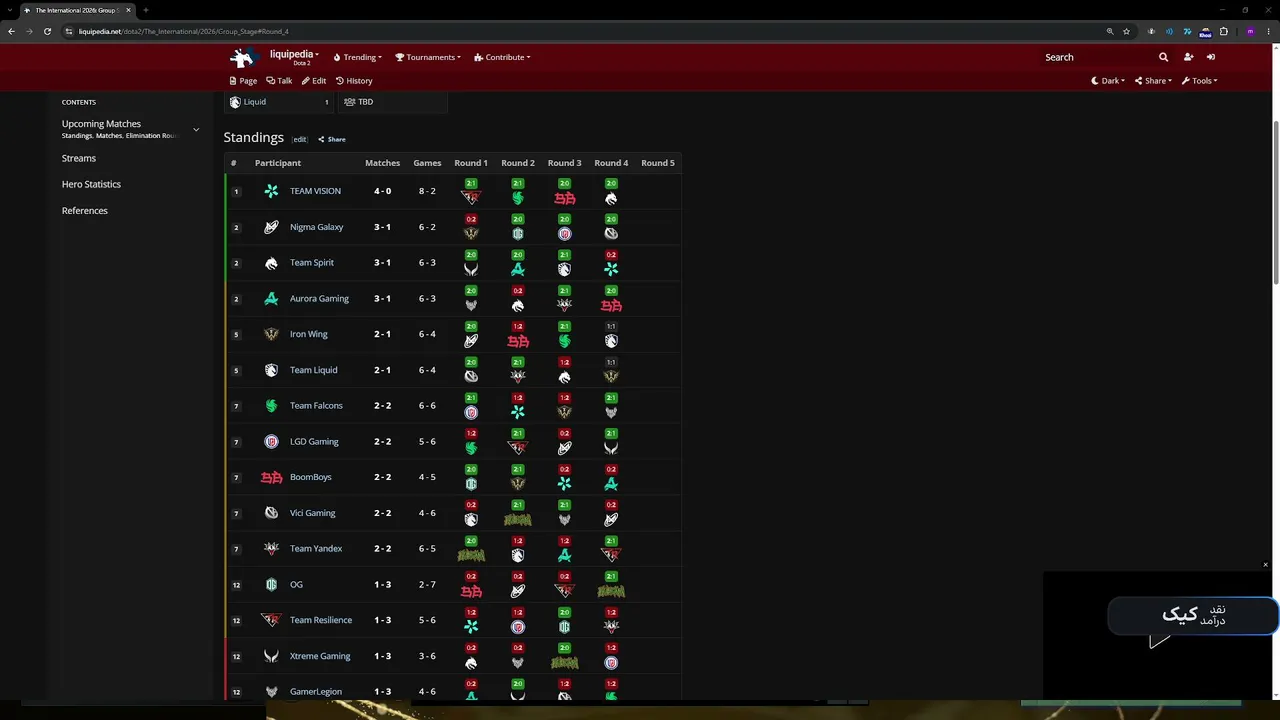This screenshot has width=1280, height=720.
Task: Expand the Upcoming Matches contents chevron
Action: [196, 129]
